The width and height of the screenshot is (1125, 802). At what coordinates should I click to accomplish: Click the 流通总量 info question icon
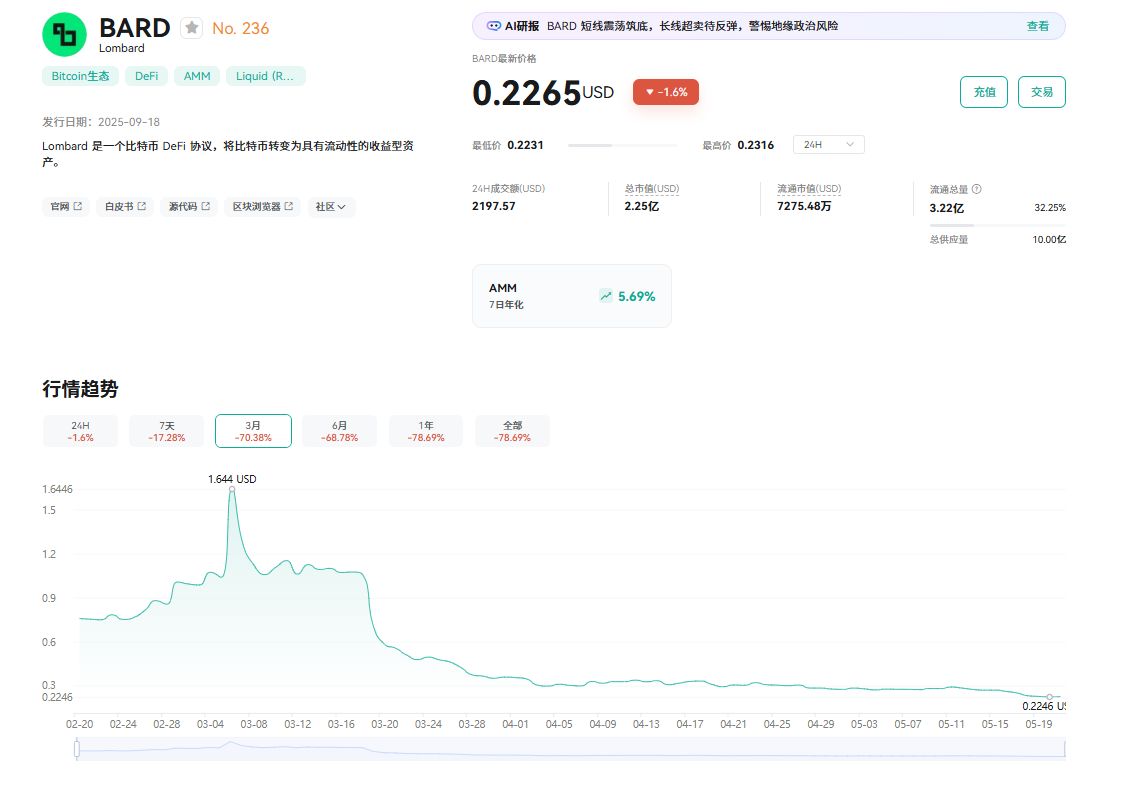tap(976, 189)
